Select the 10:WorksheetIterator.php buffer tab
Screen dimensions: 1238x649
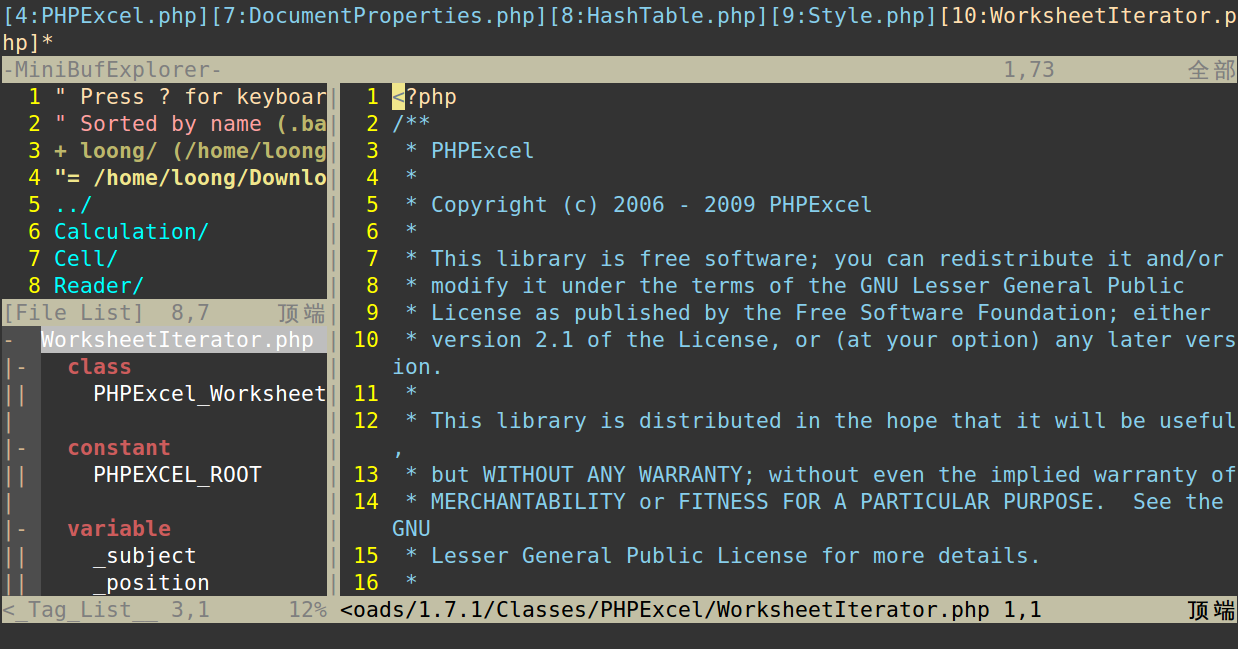point(1089,16)
